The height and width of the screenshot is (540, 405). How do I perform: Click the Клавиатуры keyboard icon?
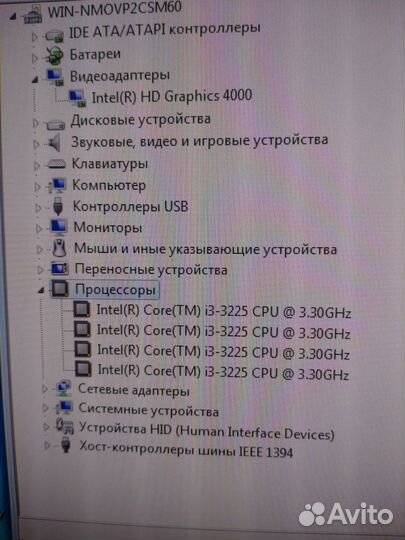pos(56,164)
